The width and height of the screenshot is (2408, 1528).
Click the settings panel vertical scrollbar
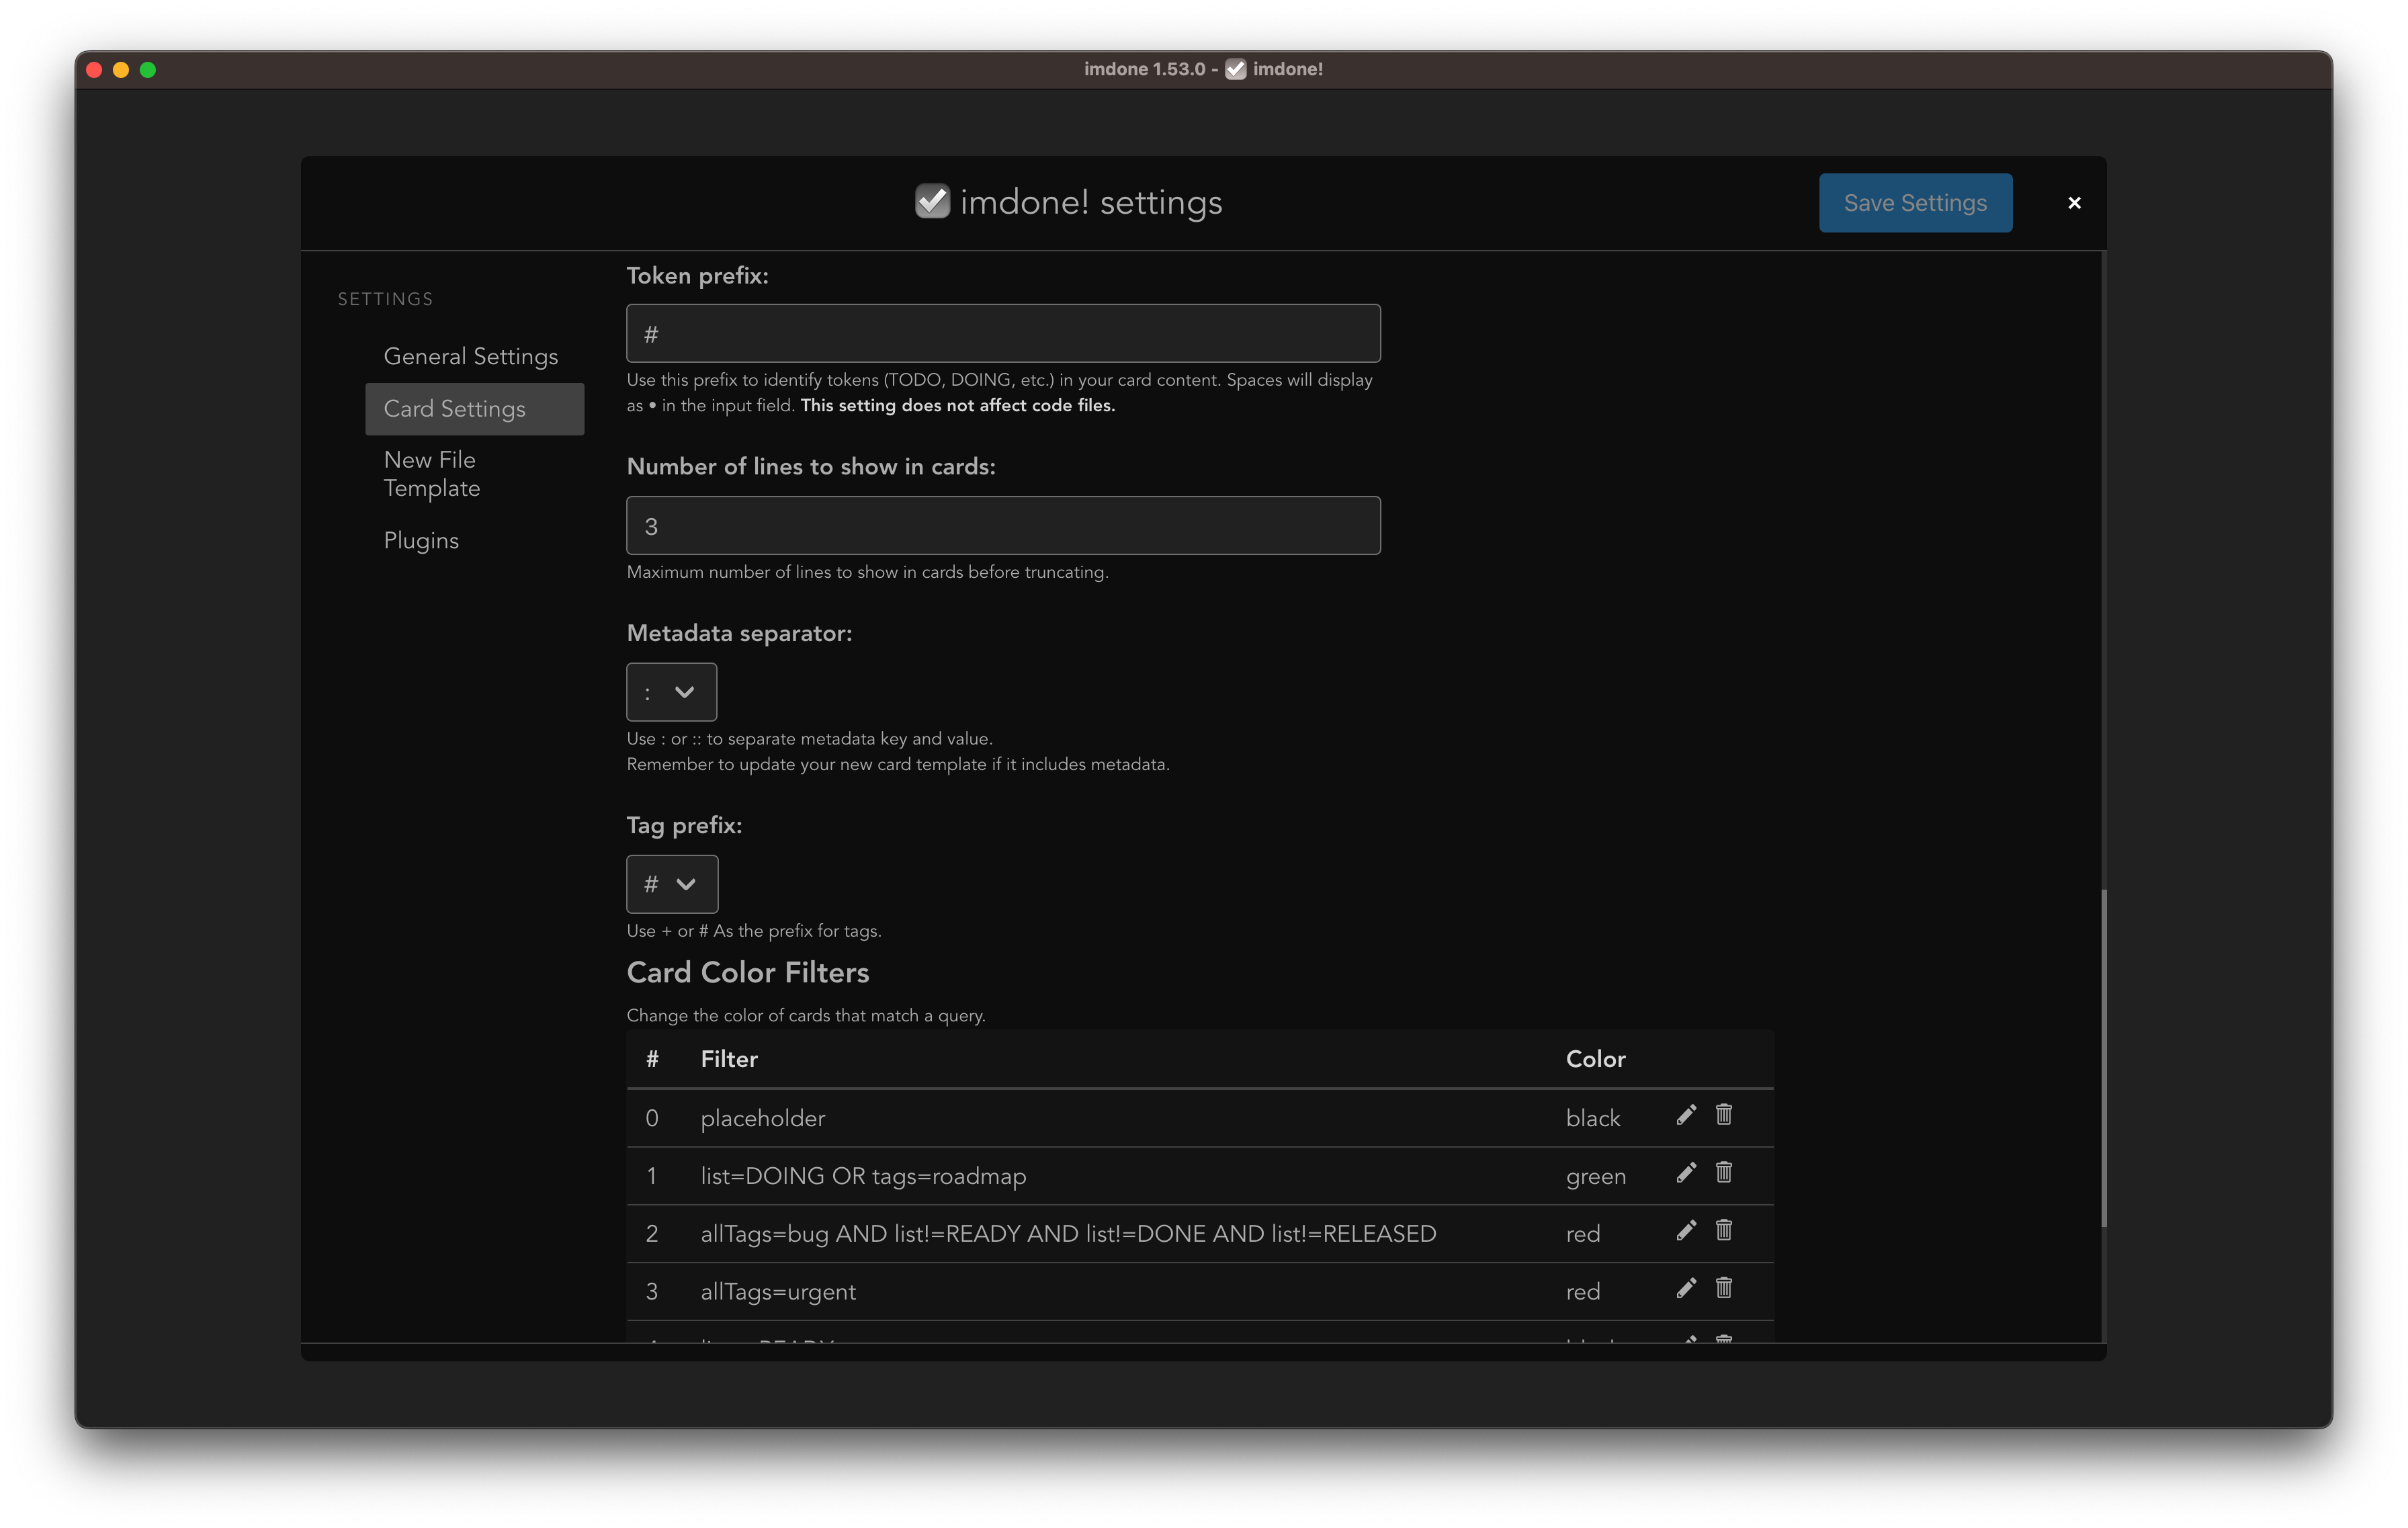pyautogui.click(x=2103, y=1058)
